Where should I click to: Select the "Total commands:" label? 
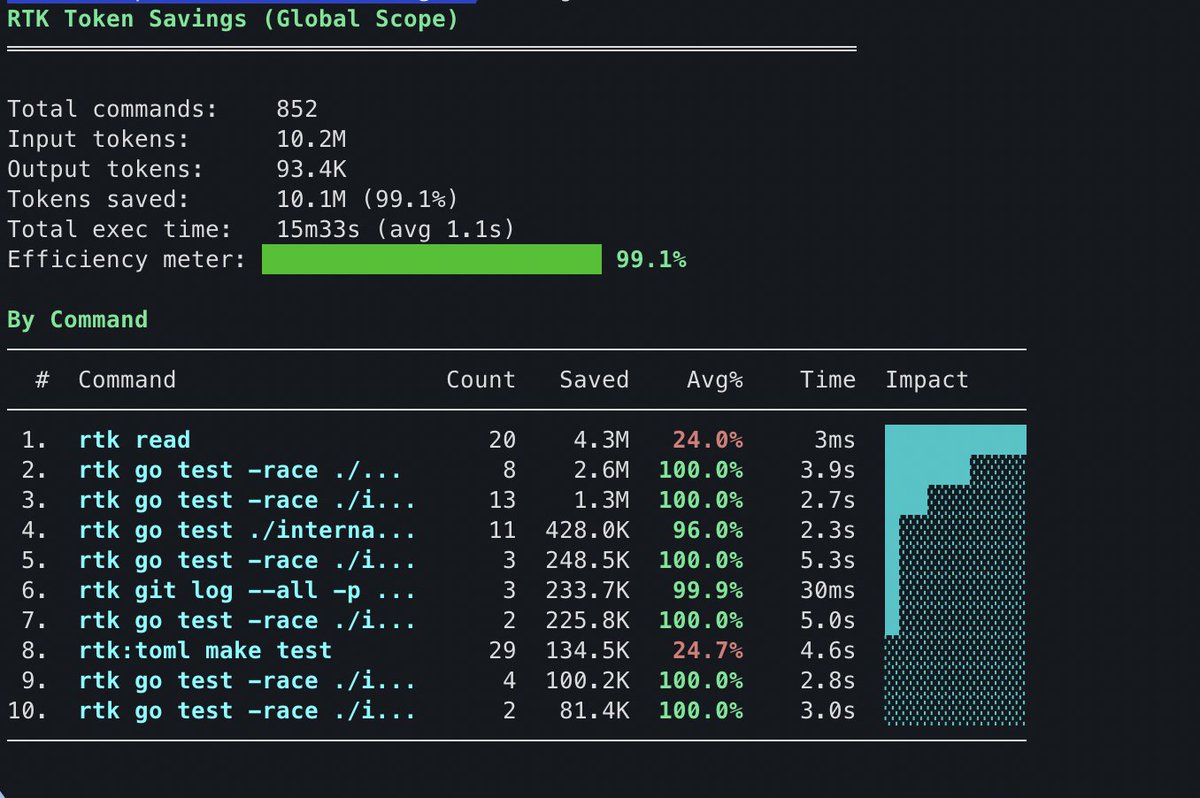tap(112, 110)
